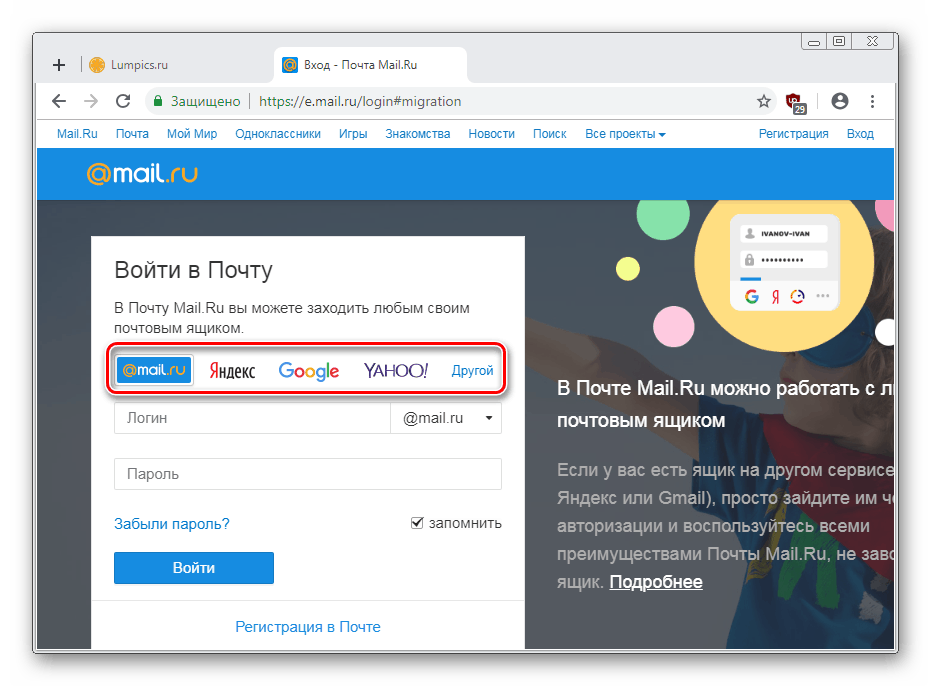
Task: Choose the Яндекс provider logo
Action: tap(232, 371)
